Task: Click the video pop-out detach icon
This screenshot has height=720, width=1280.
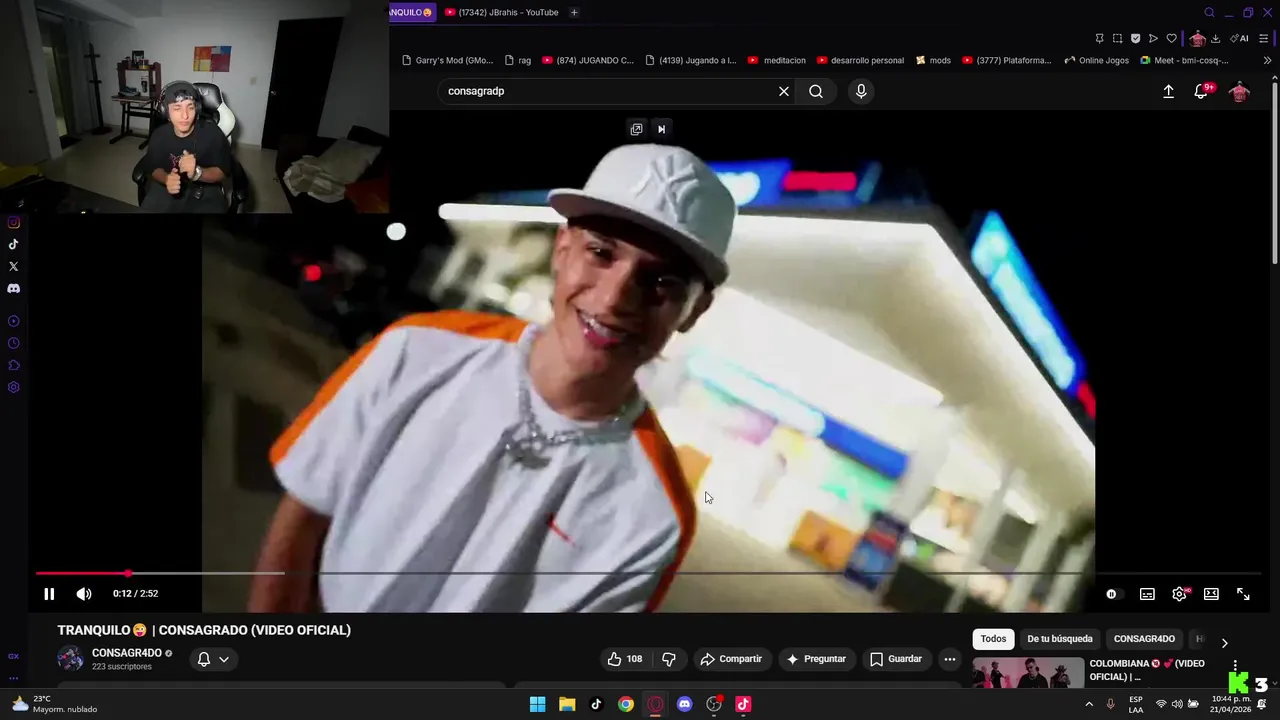Action: (636, 129)
